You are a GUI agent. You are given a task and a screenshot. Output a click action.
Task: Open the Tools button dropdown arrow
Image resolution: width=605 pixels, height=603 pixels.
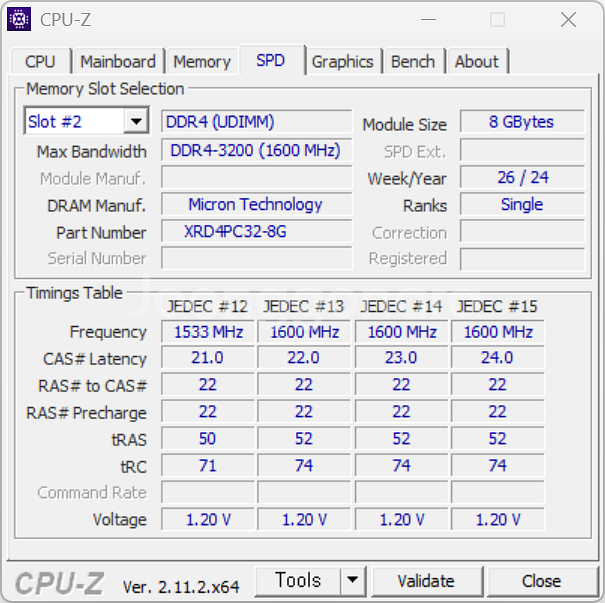(x=352, y=580)
